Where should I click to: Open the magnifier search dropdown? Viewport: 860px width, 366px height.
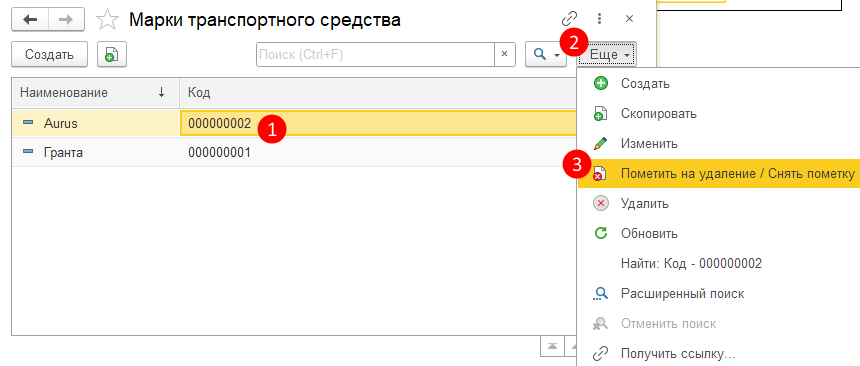click(546, 54)
